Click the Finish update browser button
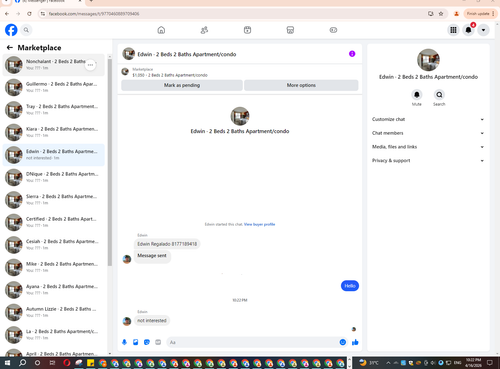500x369 pixels. (x=480, y=14)
